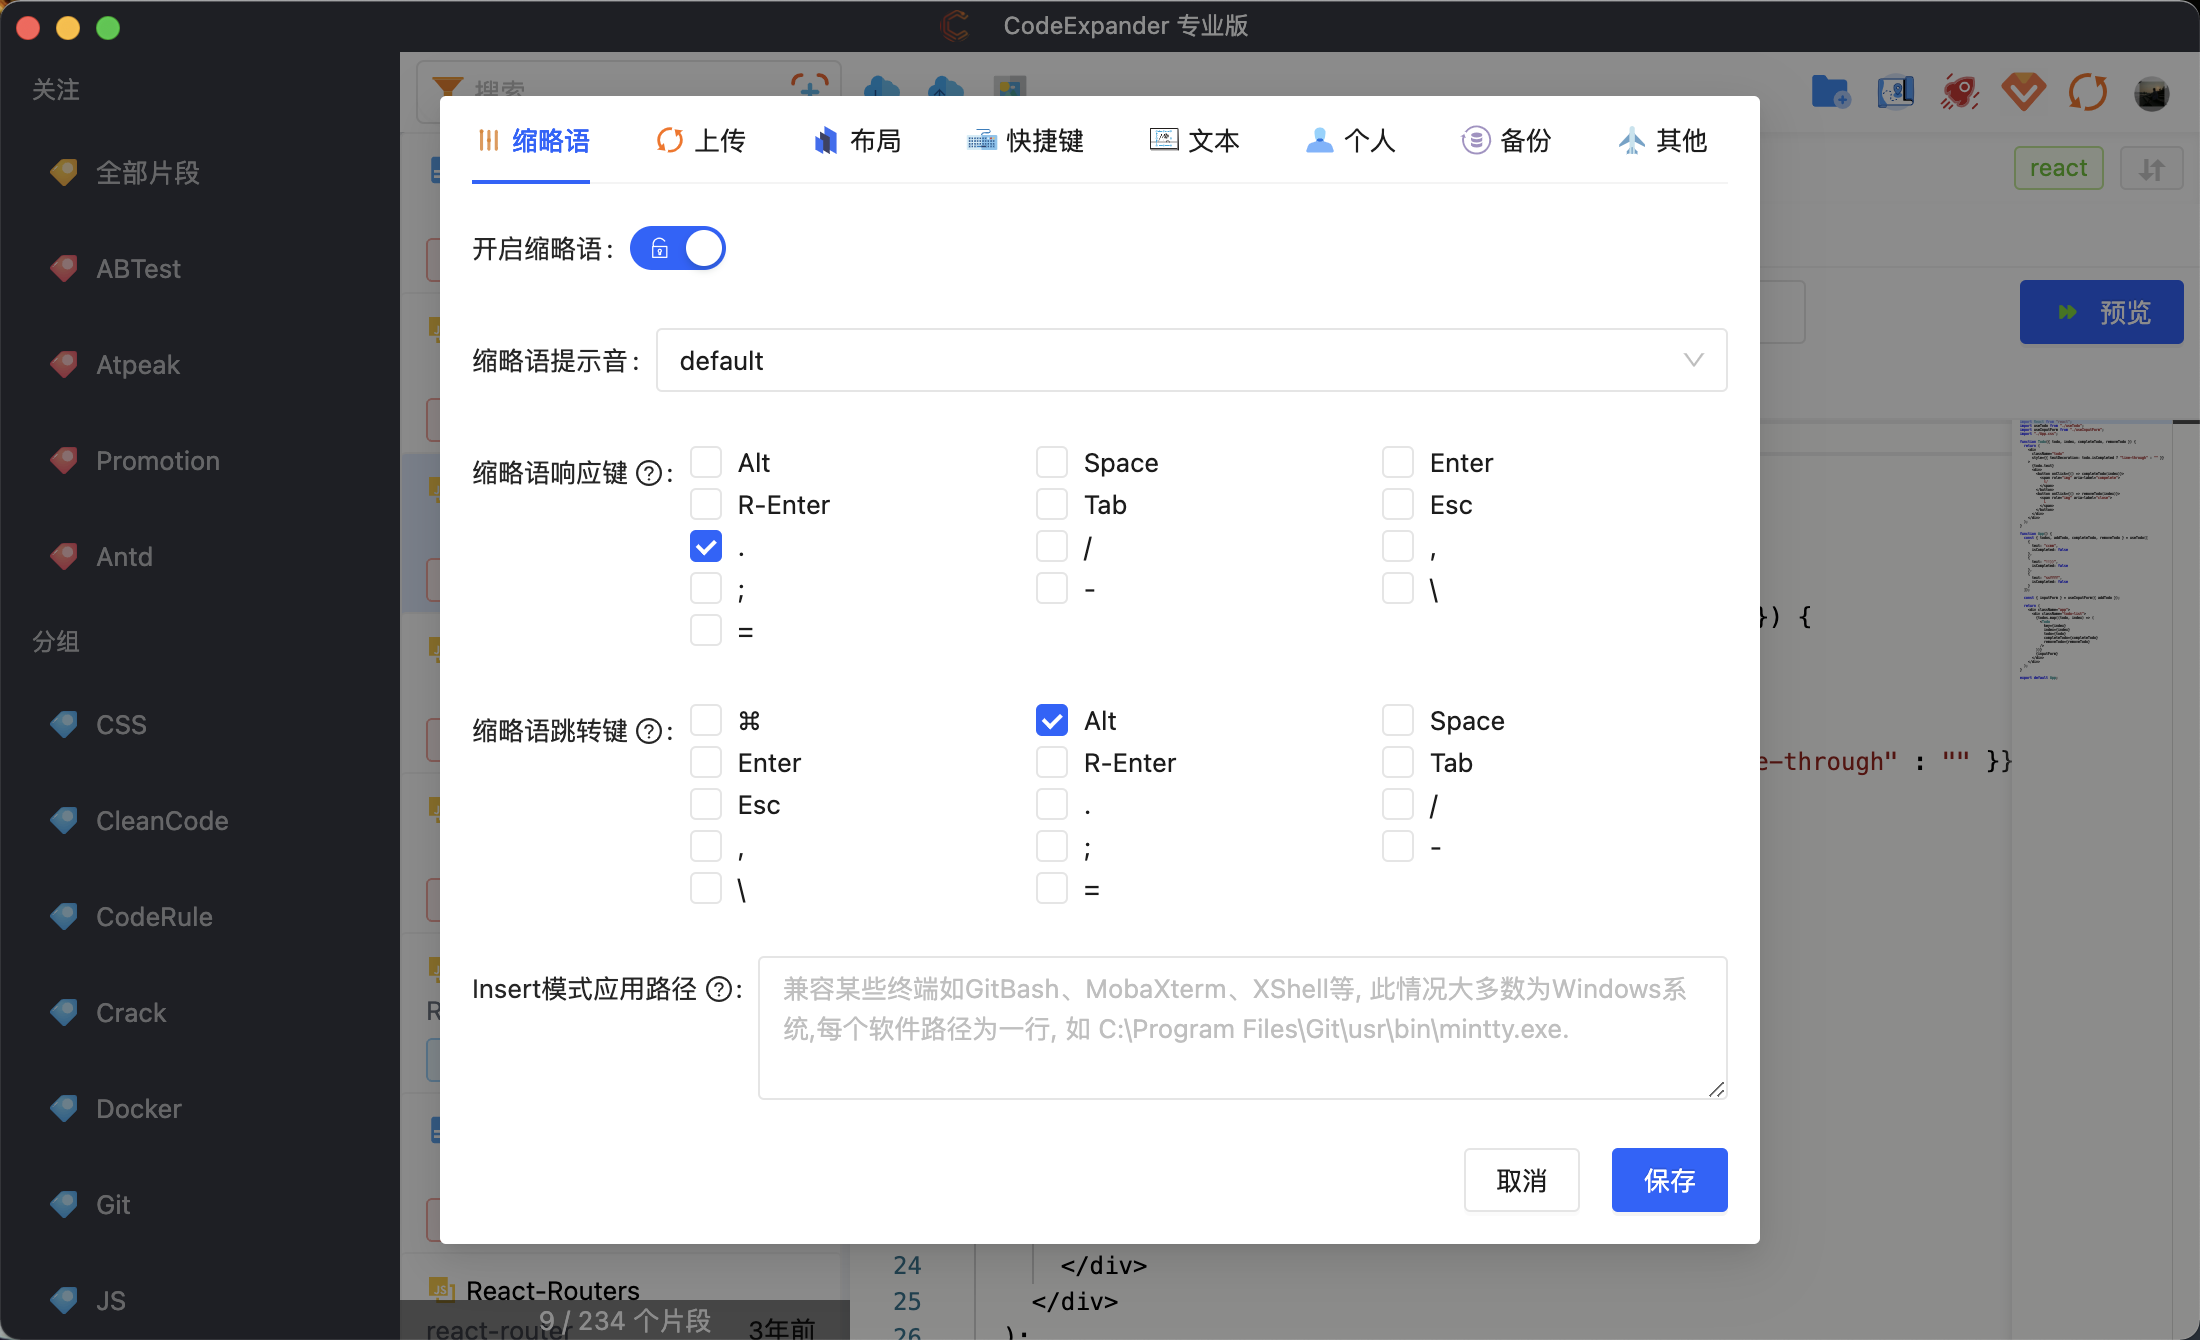Turn off the 开启缩略语 switch
The height and width of the screenshot is (1340, 2200).
pos(678,248)
